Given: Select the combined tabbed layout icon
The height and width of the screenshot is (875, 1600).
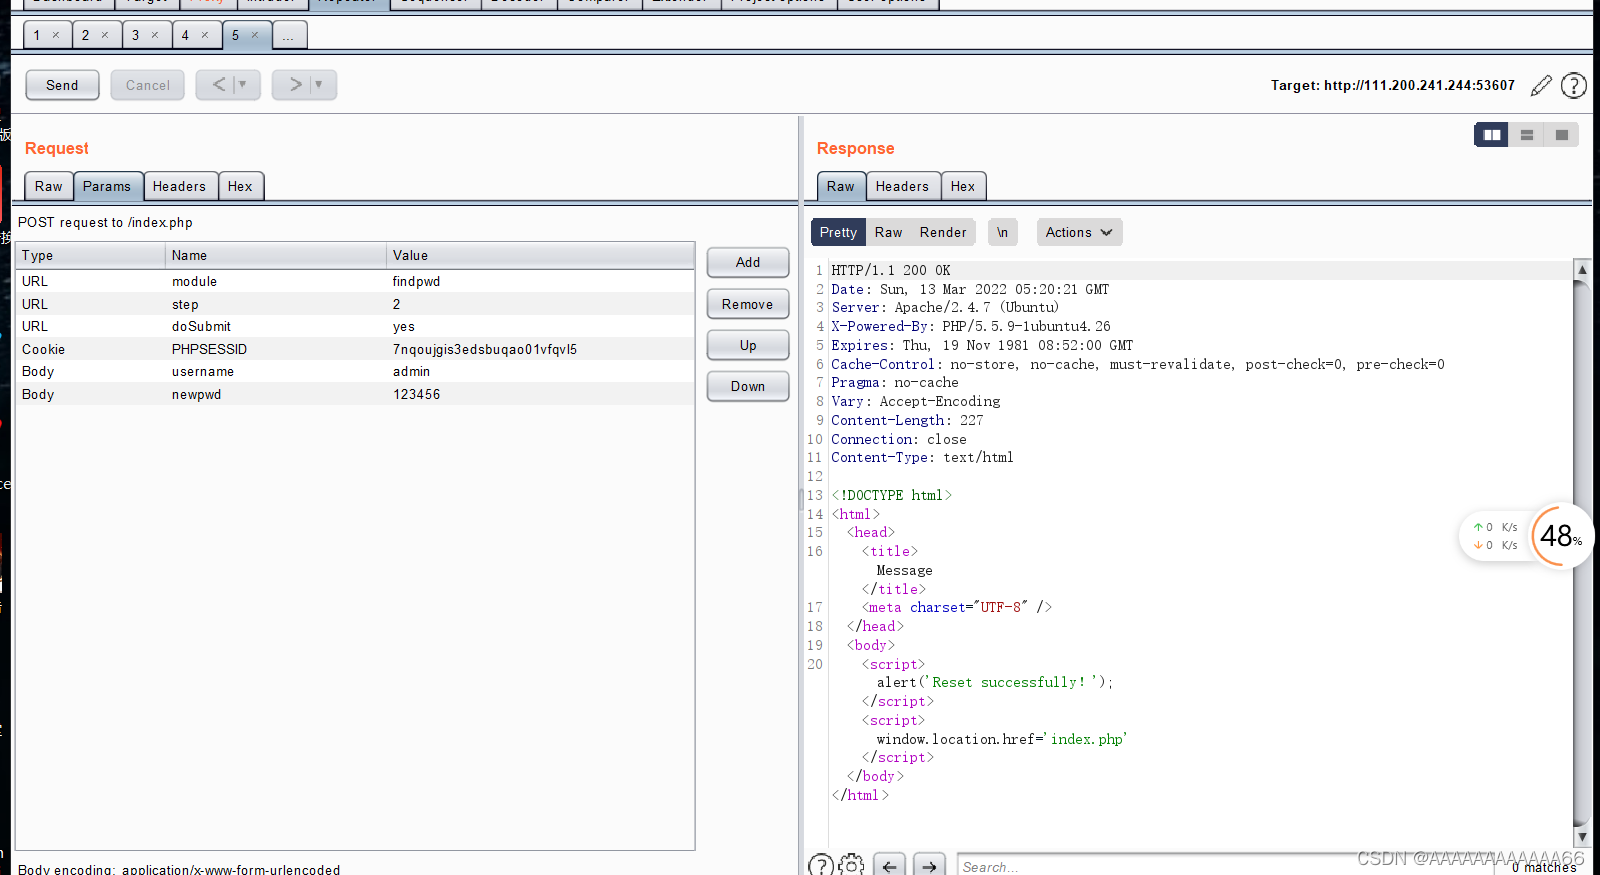Looking at the screenshot, I should [1562, 135].
